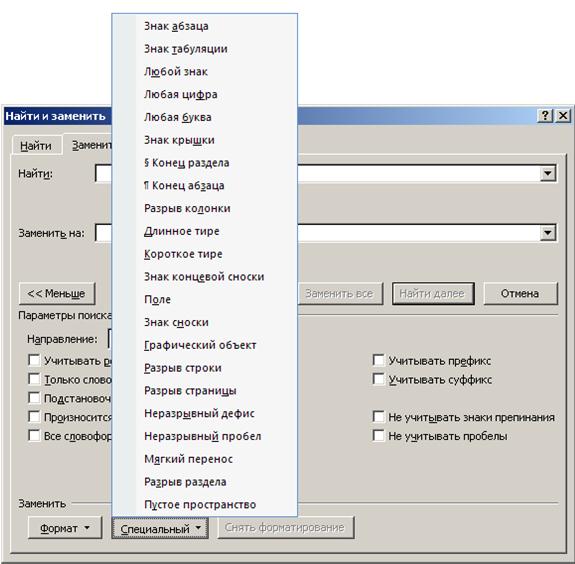Viewport: 575px width, 564px height.
Task: Click 'Снять форматирование' button
Action: point(285,528)
